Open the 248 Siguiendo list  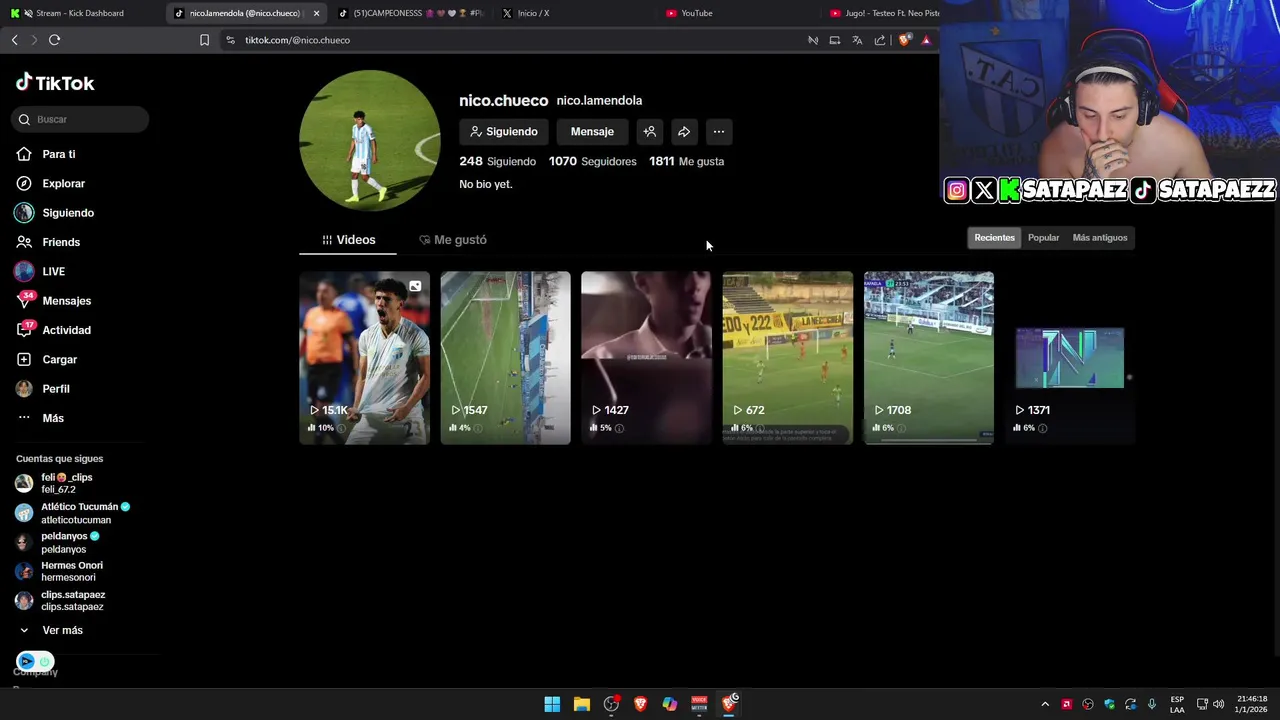(497, 161)
